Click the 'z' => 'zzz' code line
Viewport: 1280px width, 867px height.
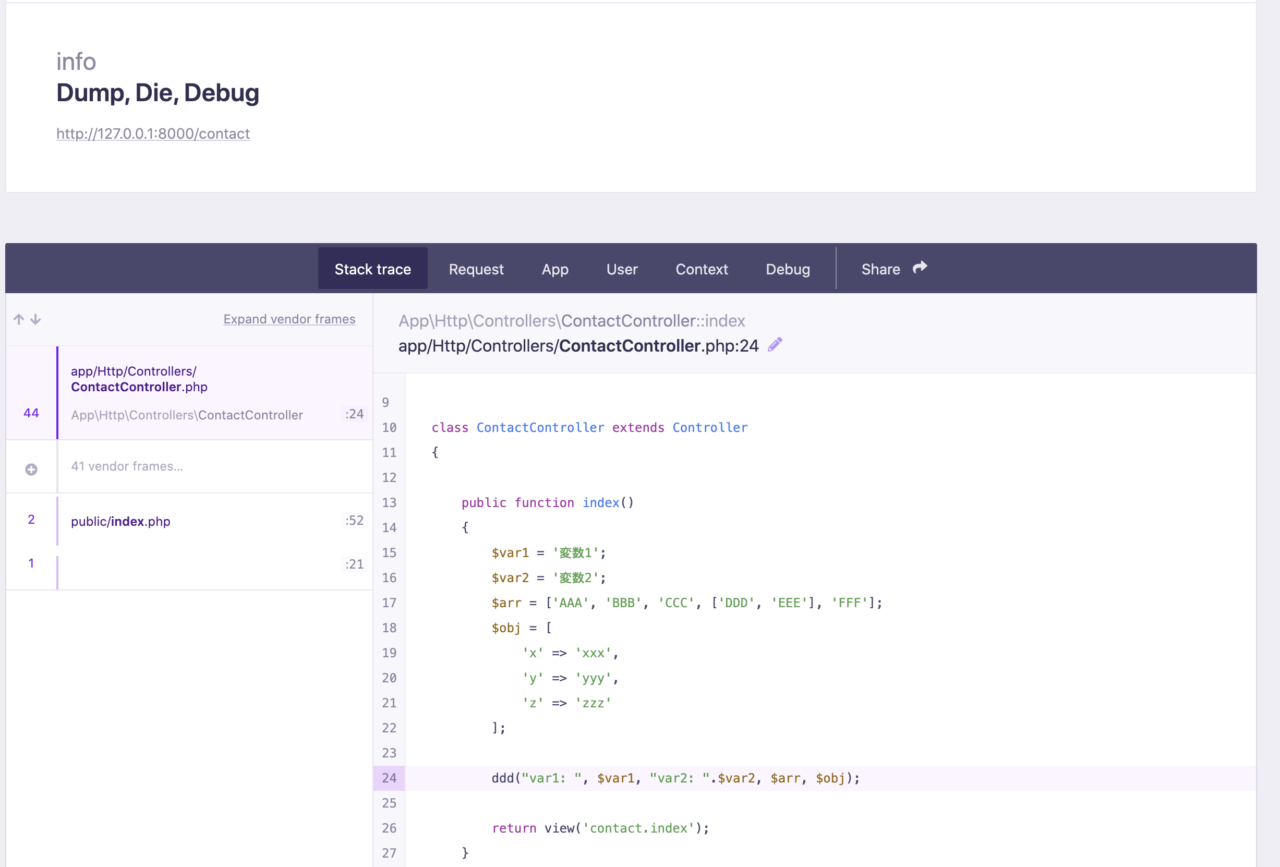[567, 702]
